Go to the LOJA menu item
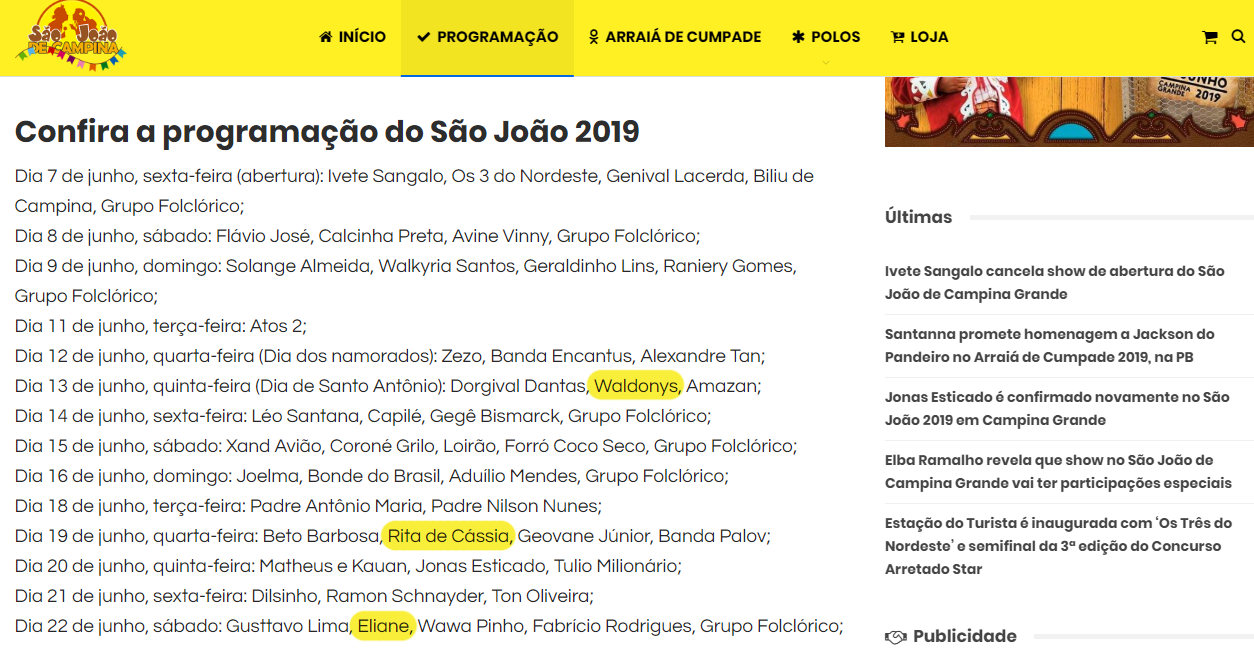 click(x=919, y=37)
